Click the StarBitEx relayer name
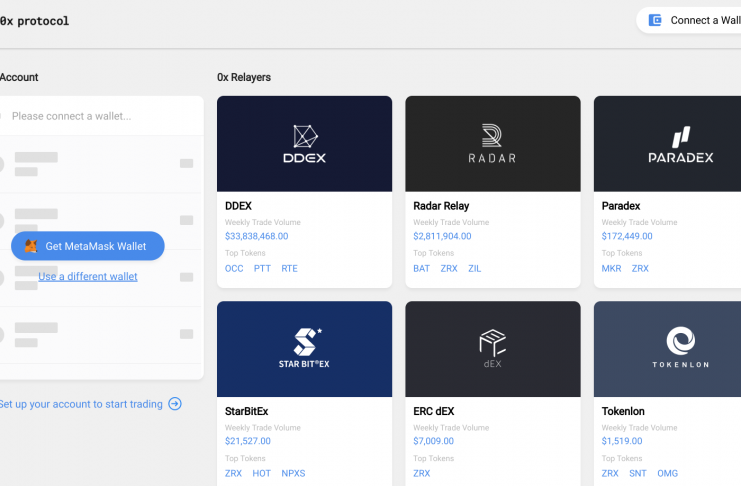 [246, 411]
